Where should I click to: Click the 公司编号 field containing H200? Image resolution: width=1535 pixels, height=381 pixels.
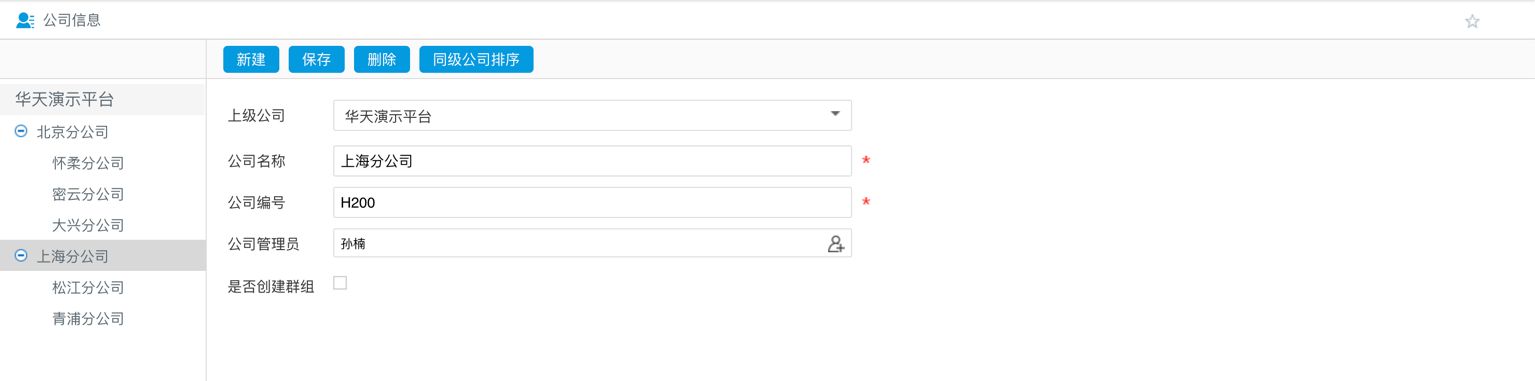[592, 202]
